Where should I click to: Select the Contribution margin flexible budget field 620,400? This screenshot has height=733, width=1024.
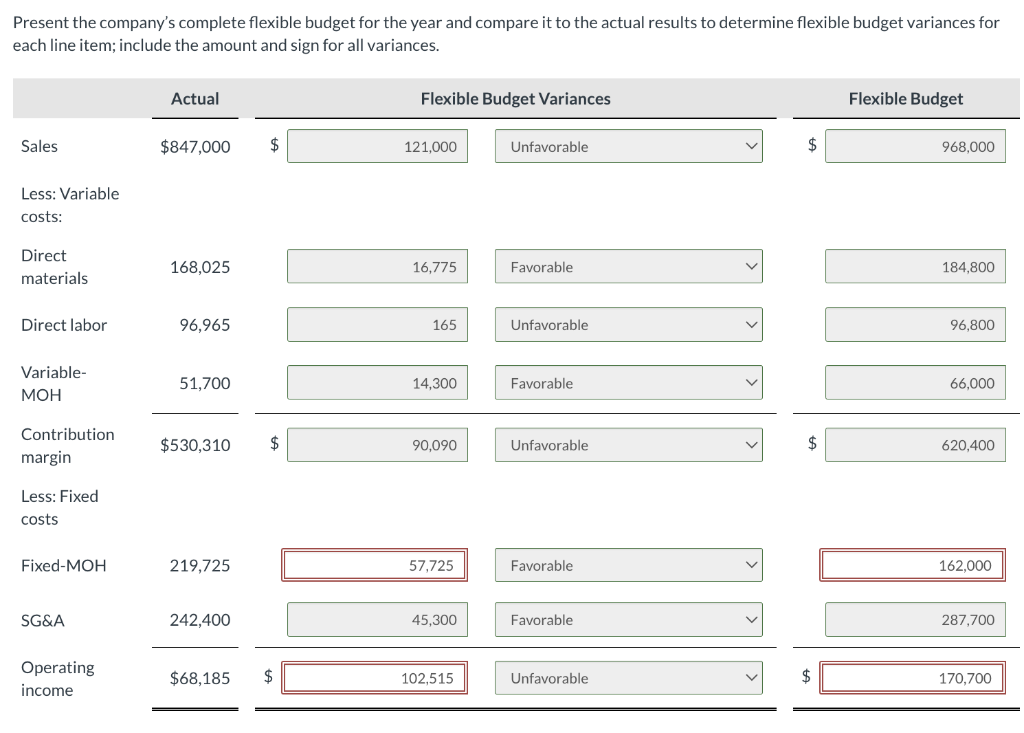(915, 445)
